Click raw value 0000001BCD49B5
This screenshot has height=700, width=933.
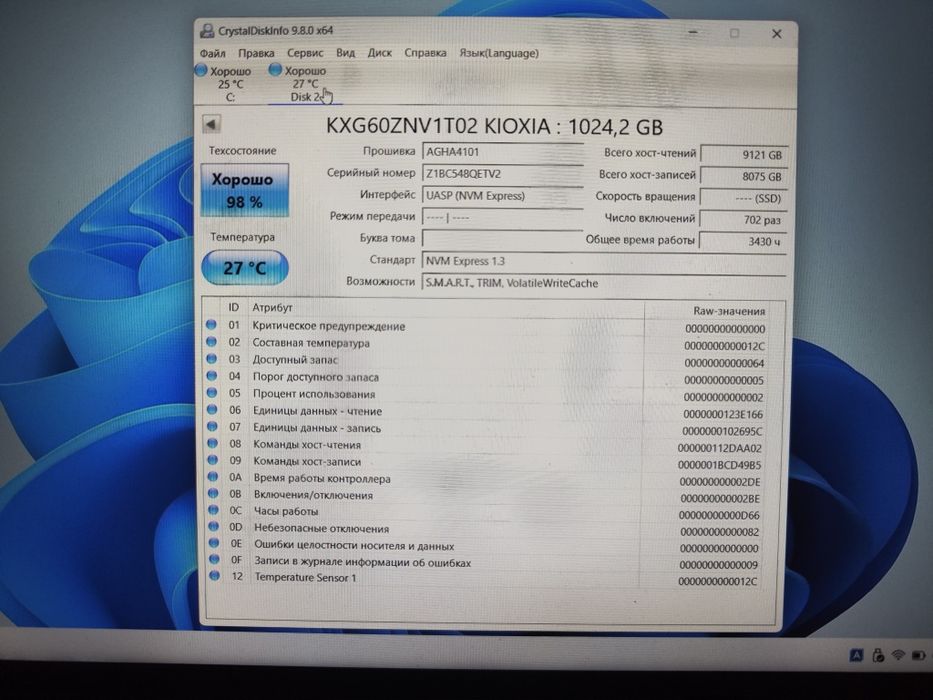[719, 465]
